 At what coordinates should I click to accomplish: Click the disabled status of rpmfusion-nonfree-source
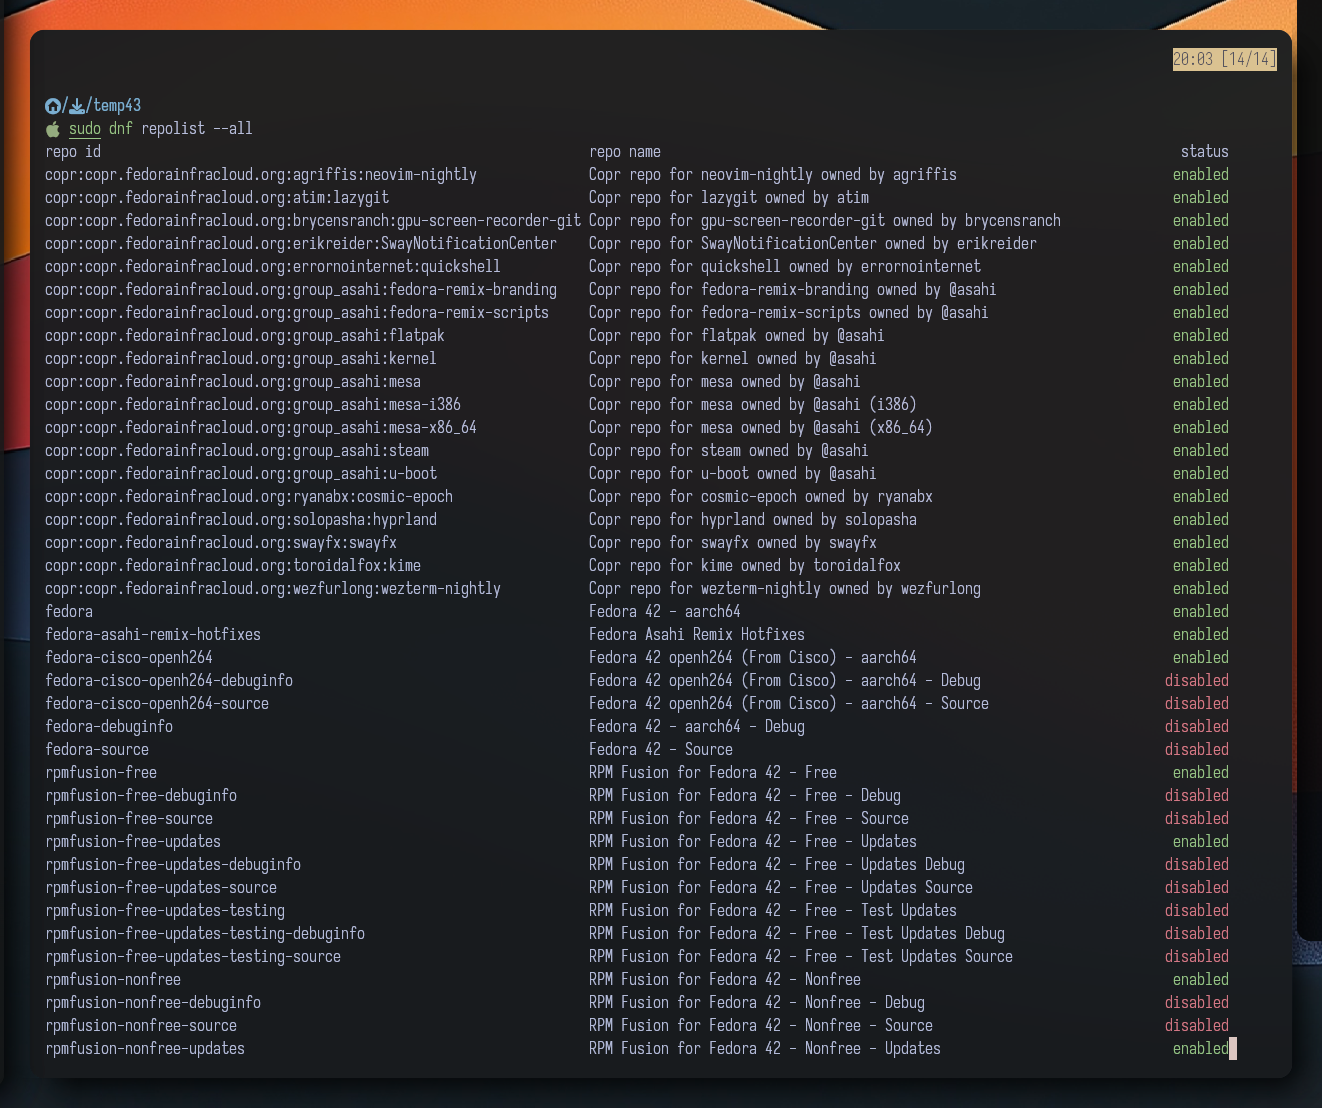click(1197, 1025)
